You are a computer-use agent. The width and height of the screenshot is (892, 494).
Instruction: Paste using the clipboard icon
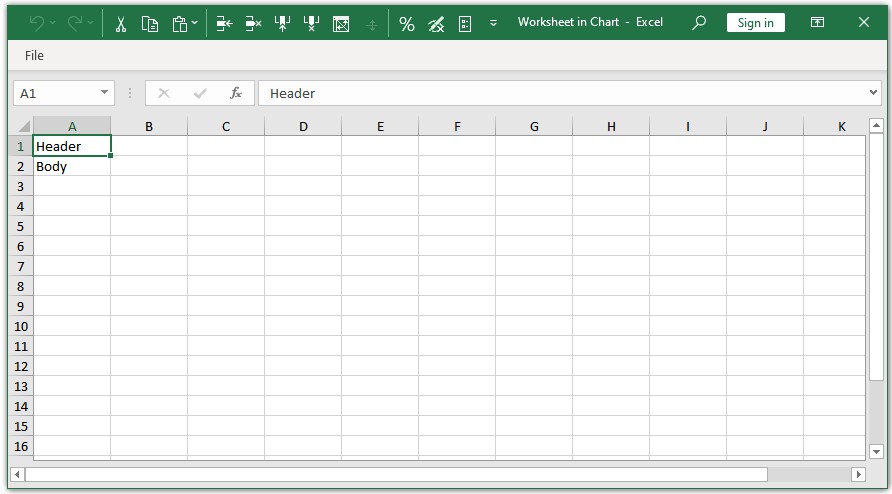click(180, 23)
